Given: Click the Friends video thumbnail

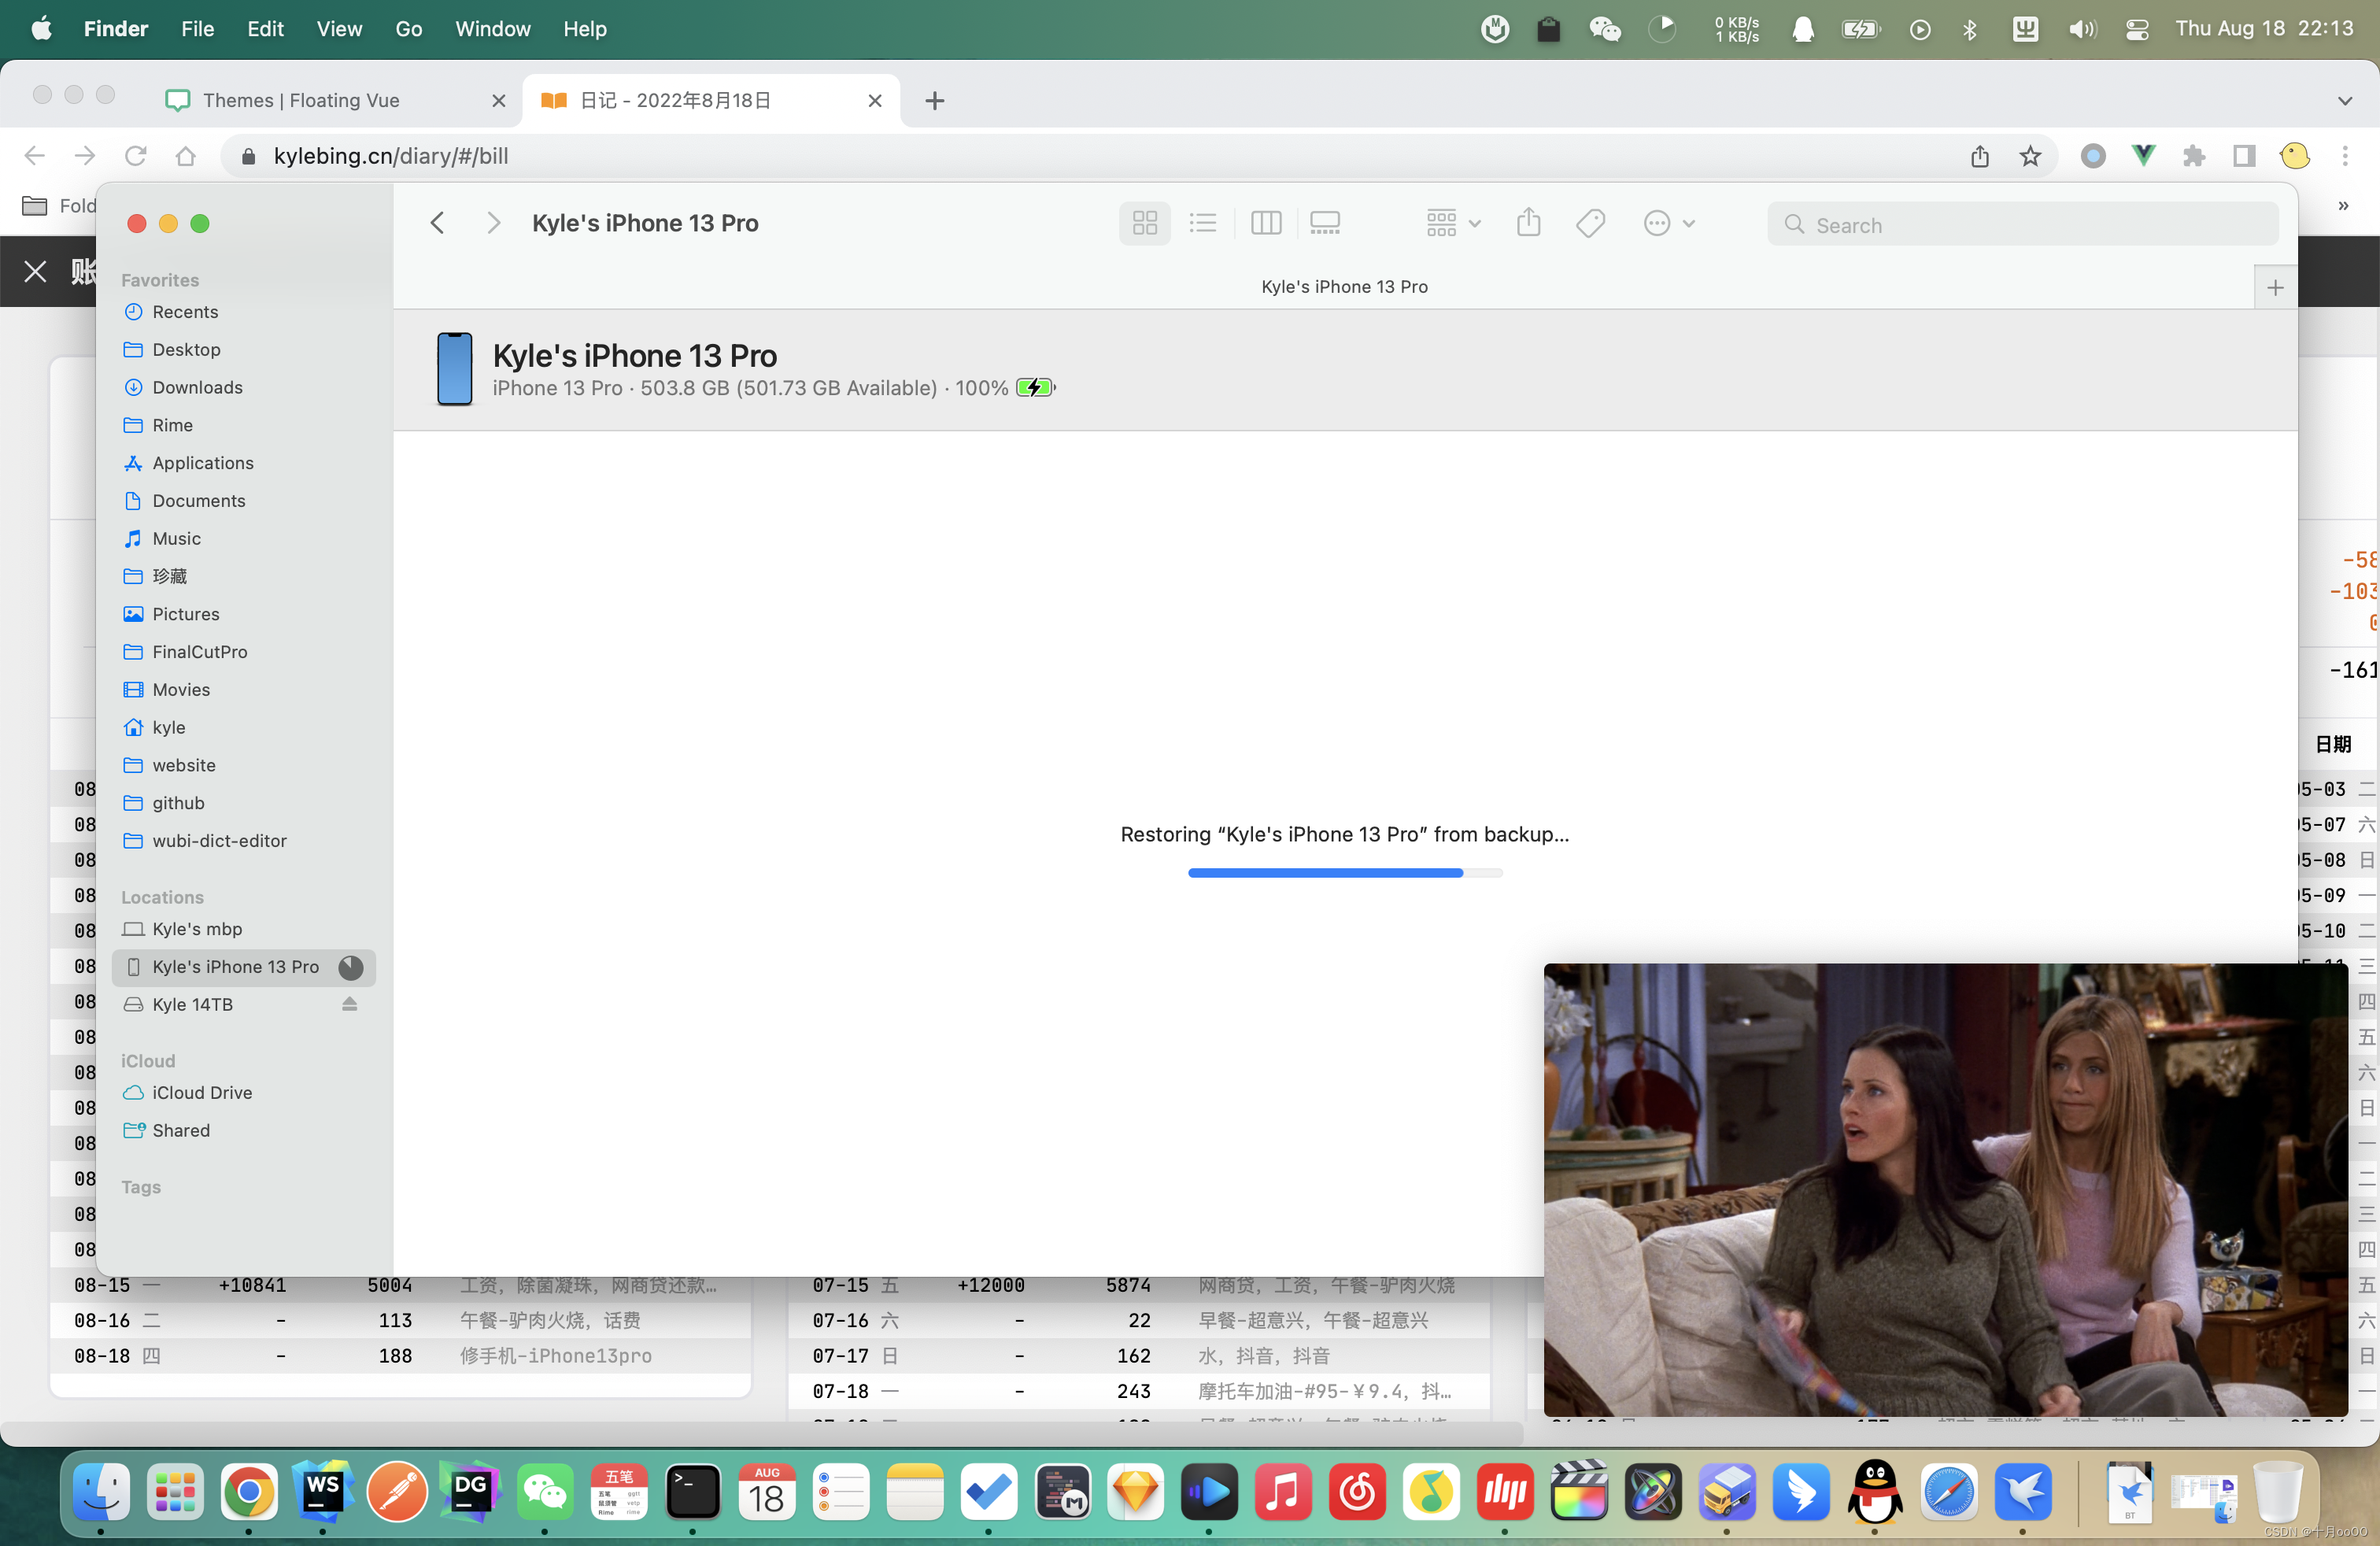Looking at the screenshot, I should (x=1945, y=1190).
